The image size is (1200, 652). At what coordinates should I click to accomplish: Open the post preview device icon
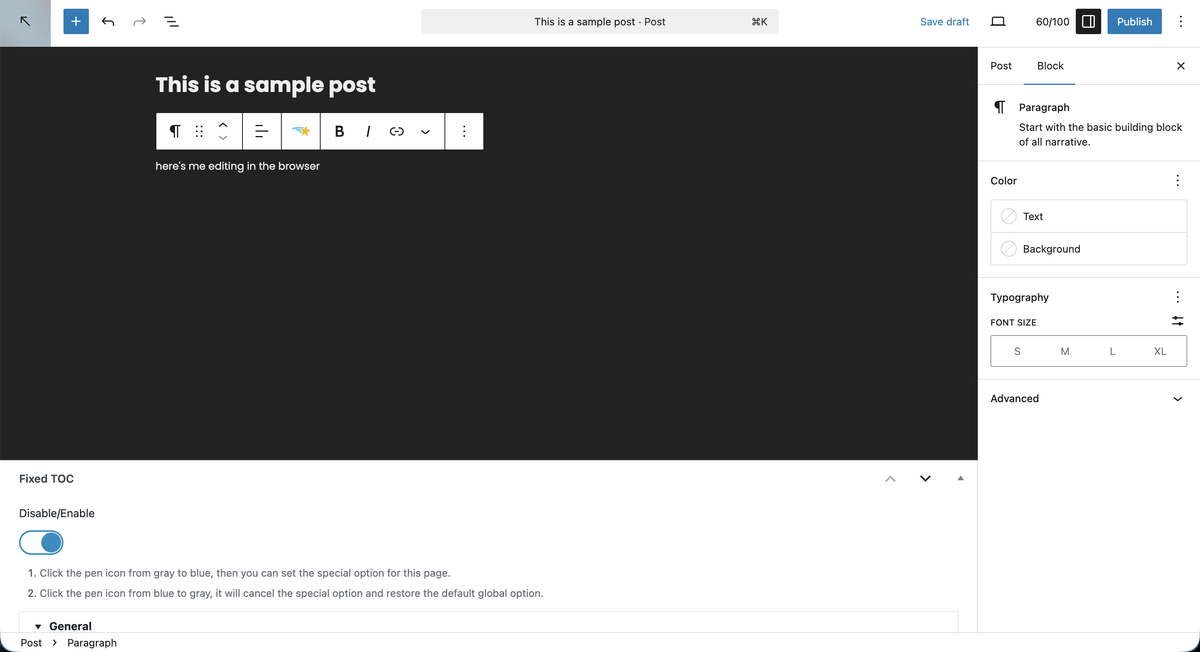click(997, 21)
